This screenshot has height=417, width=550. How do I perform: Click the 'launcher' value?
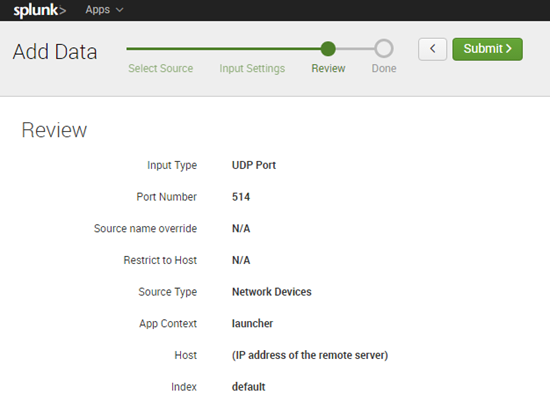pos(252,323)
